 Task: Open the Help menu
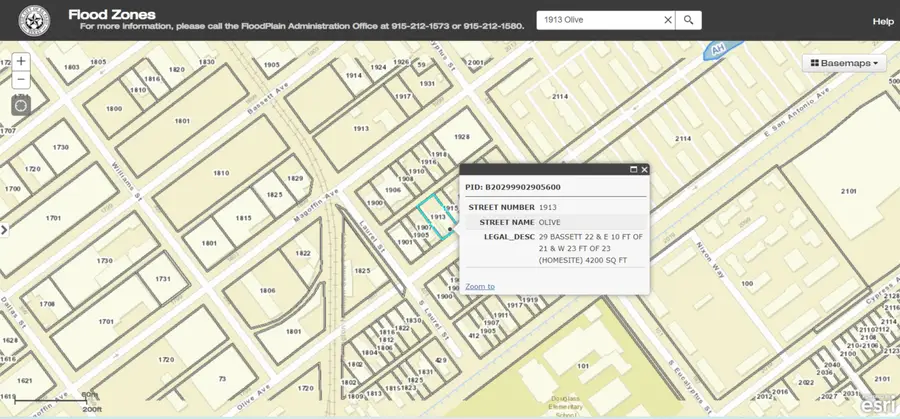click(882, 21)
